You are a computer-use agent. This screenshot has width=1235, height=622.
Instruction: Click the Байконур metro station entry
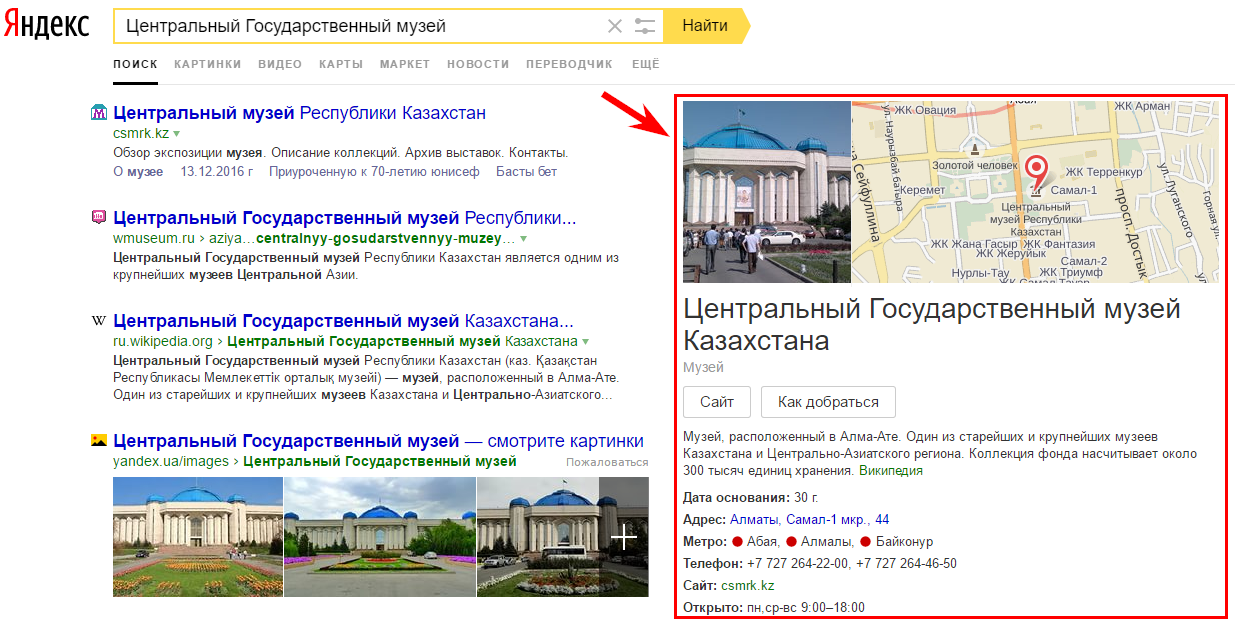897,542
